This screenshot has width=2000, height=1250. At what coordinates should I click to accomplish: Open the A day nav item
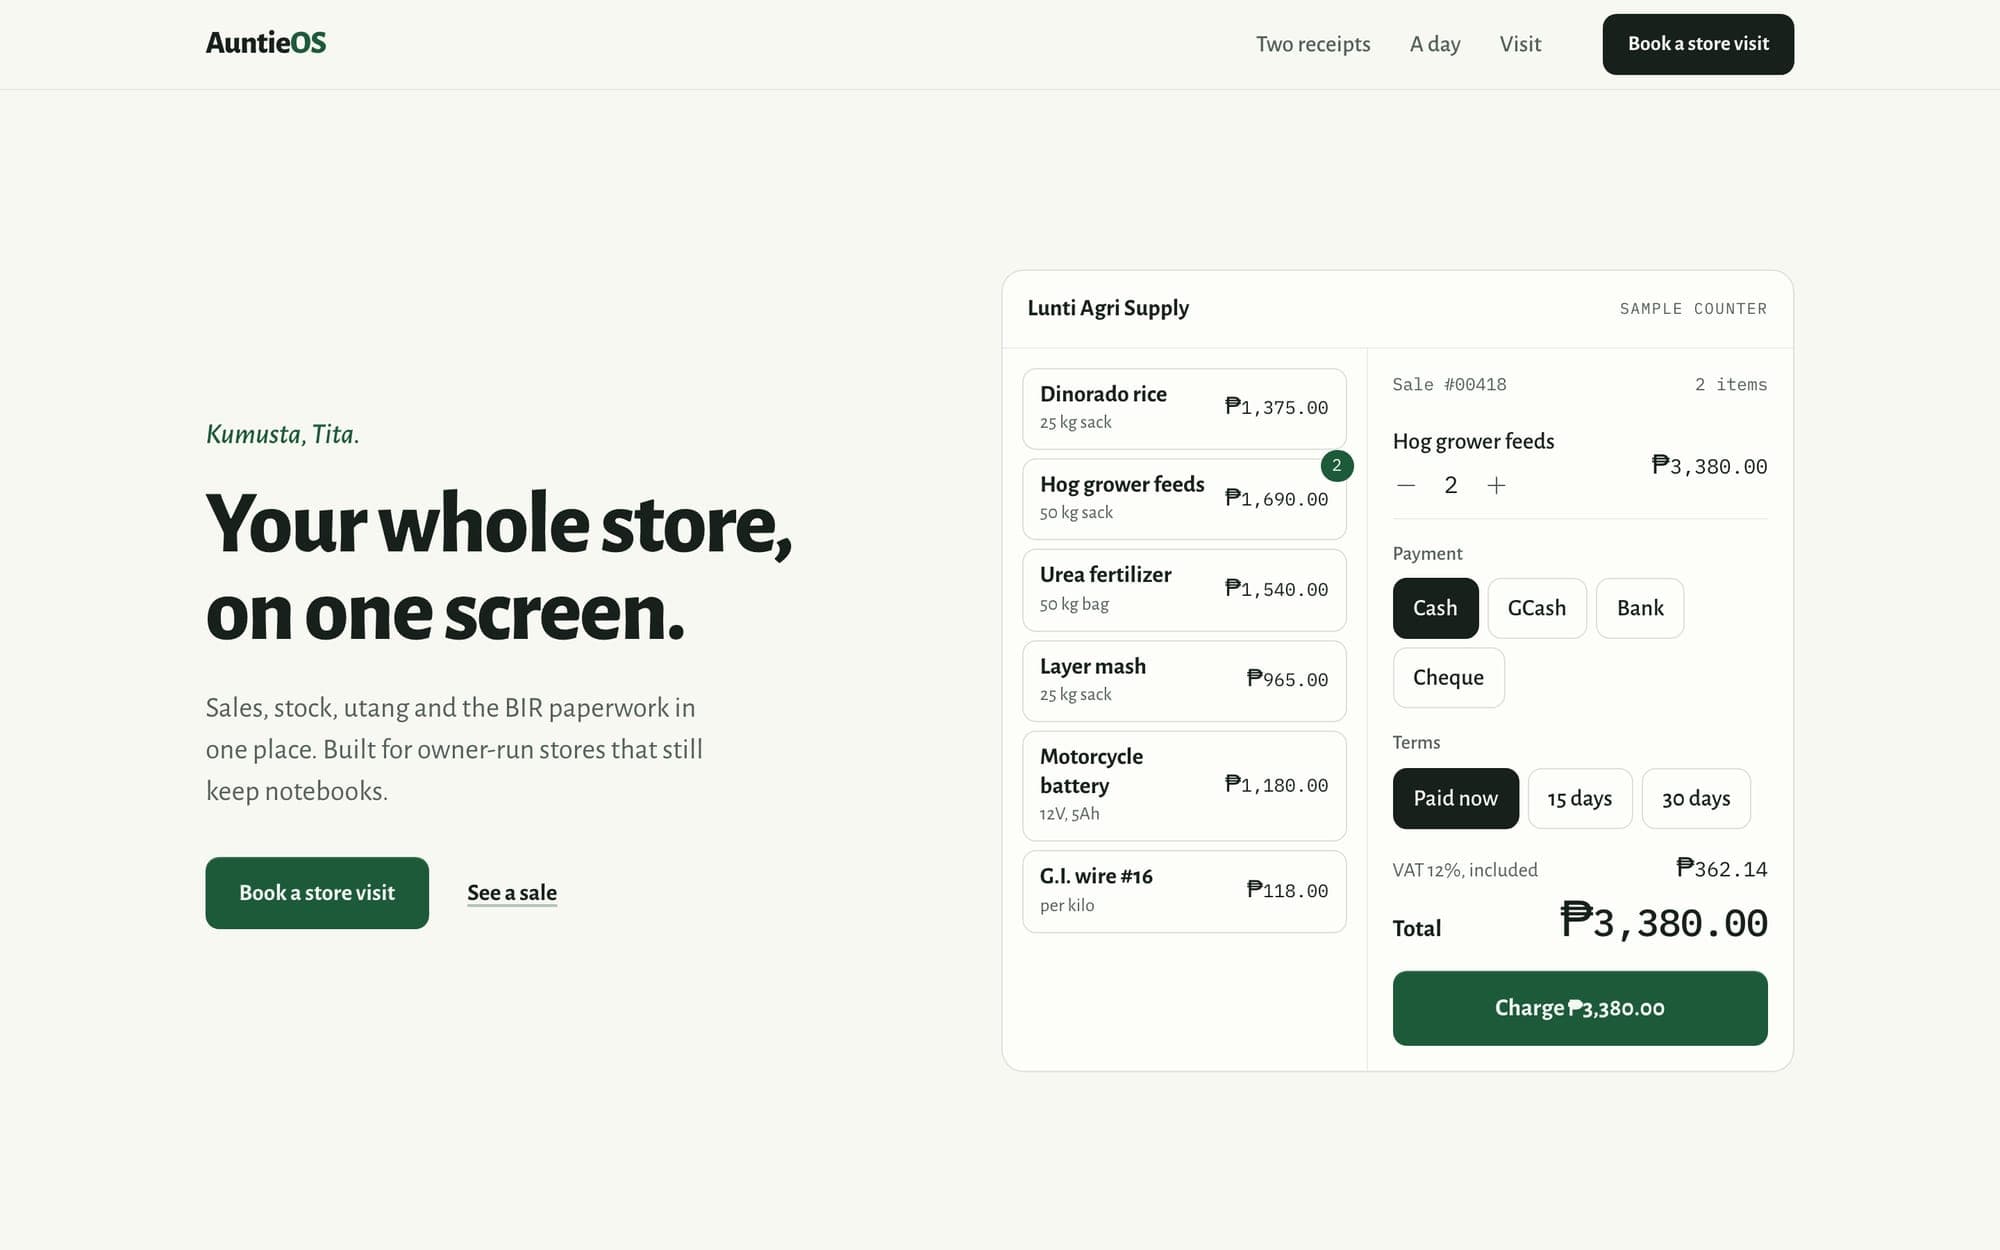pos(1435,44)
